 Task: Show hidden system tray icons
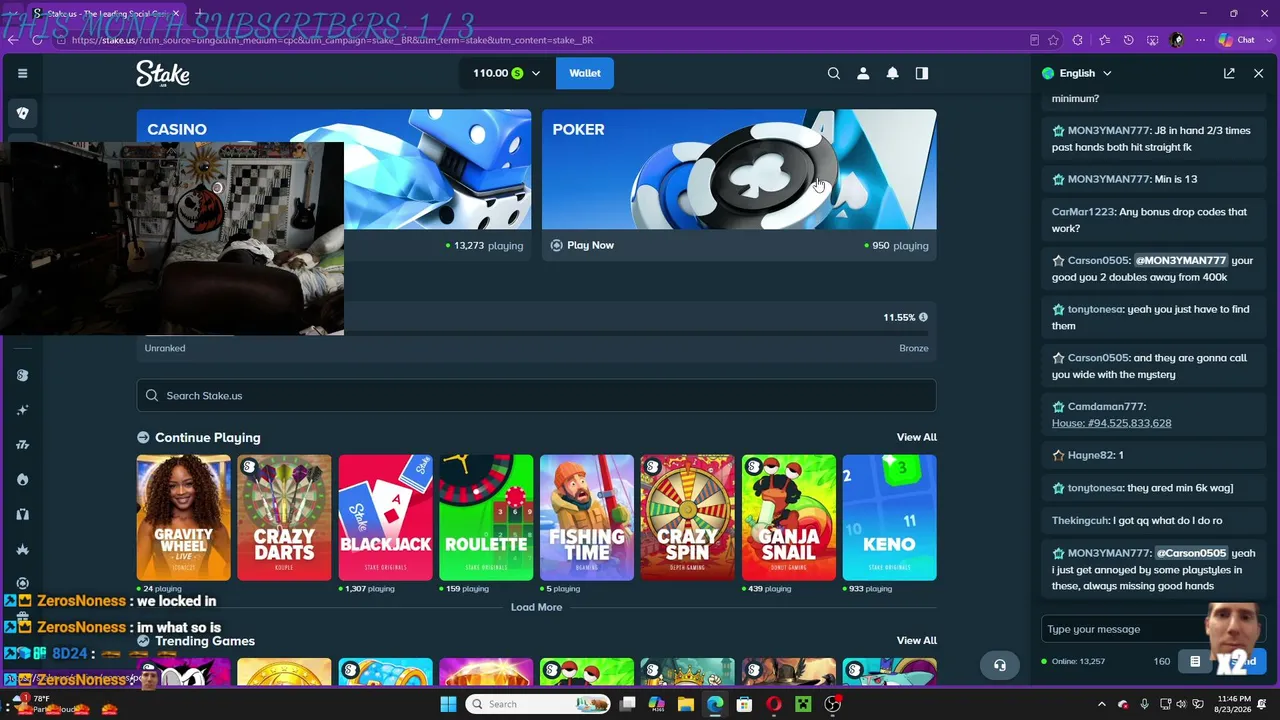1102,704
